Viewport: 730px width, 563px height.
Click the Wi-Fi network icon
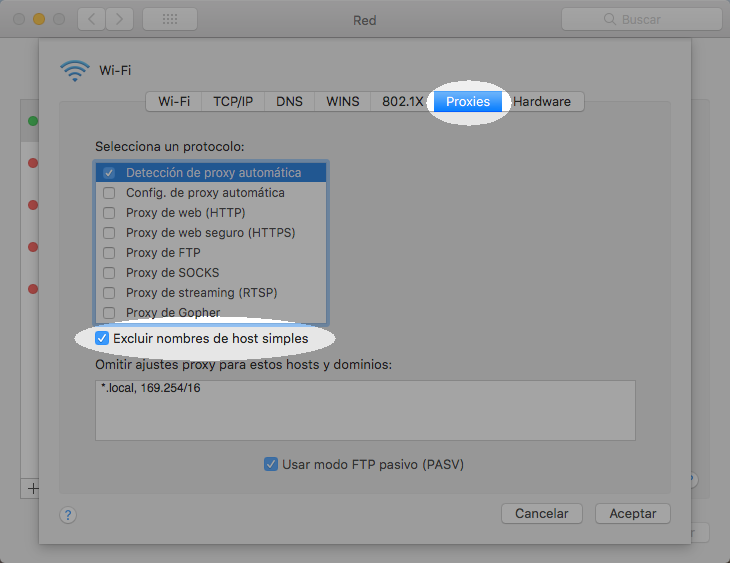[x=74, y=70]
